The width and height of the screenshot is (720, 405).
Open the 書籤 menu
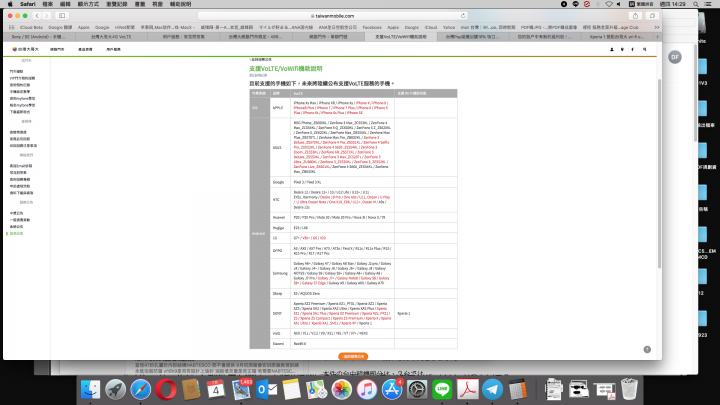pos(140,4)
